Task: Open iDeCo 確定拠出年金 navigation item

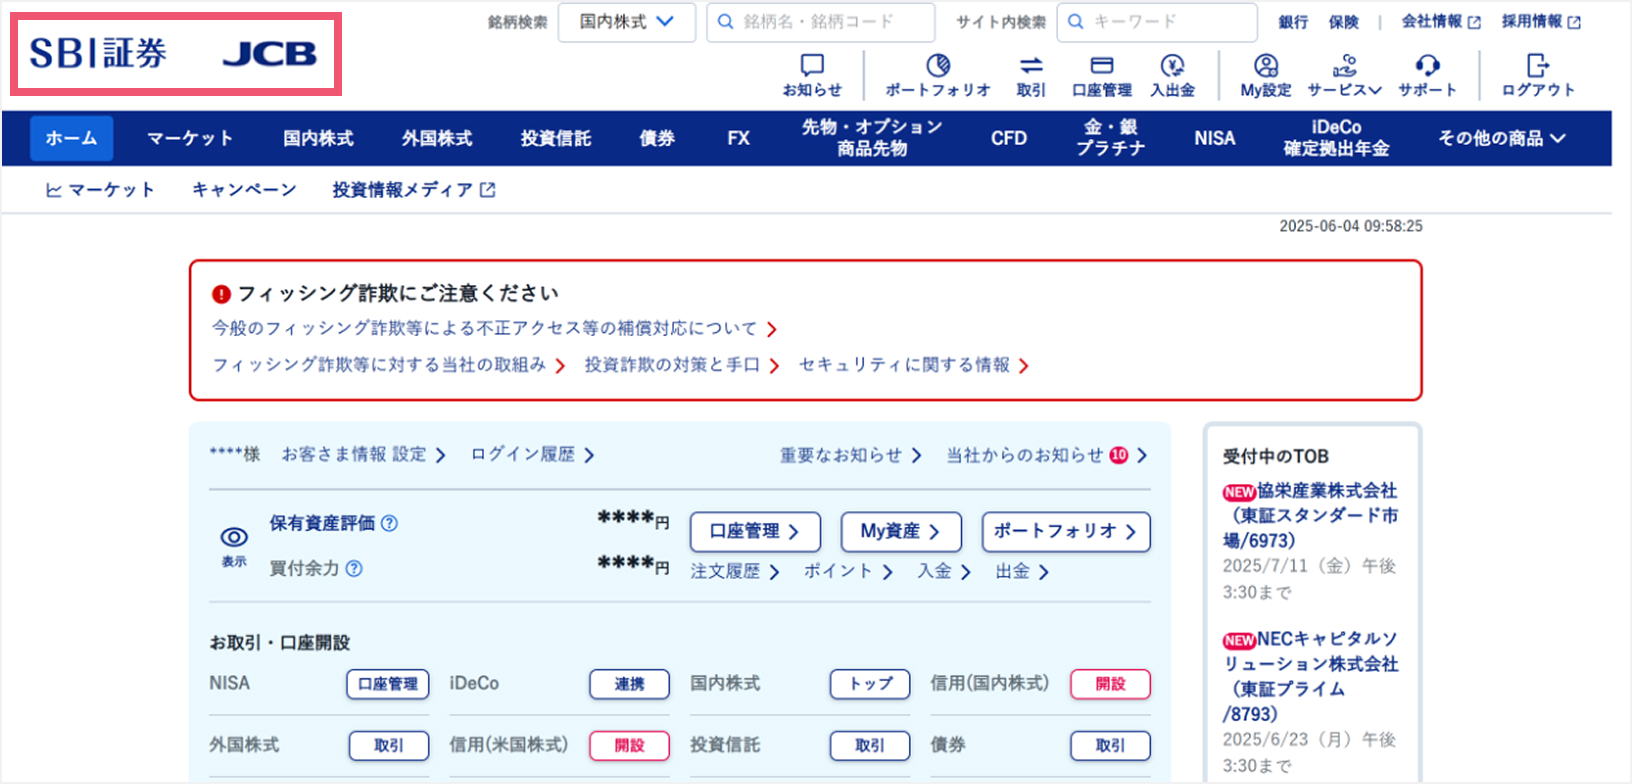Action: point(1337,138)
